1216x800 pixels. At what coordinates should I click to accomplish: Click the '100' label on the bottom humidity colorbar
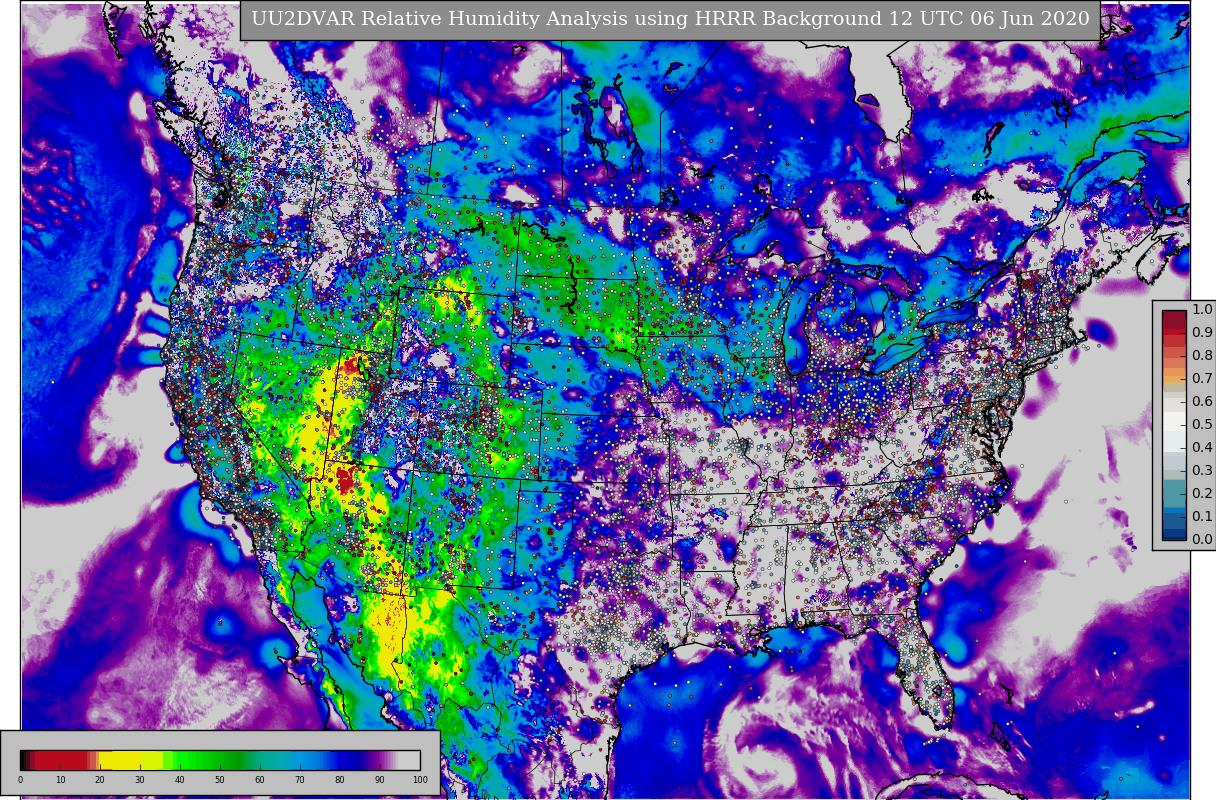tap(420, 780)
